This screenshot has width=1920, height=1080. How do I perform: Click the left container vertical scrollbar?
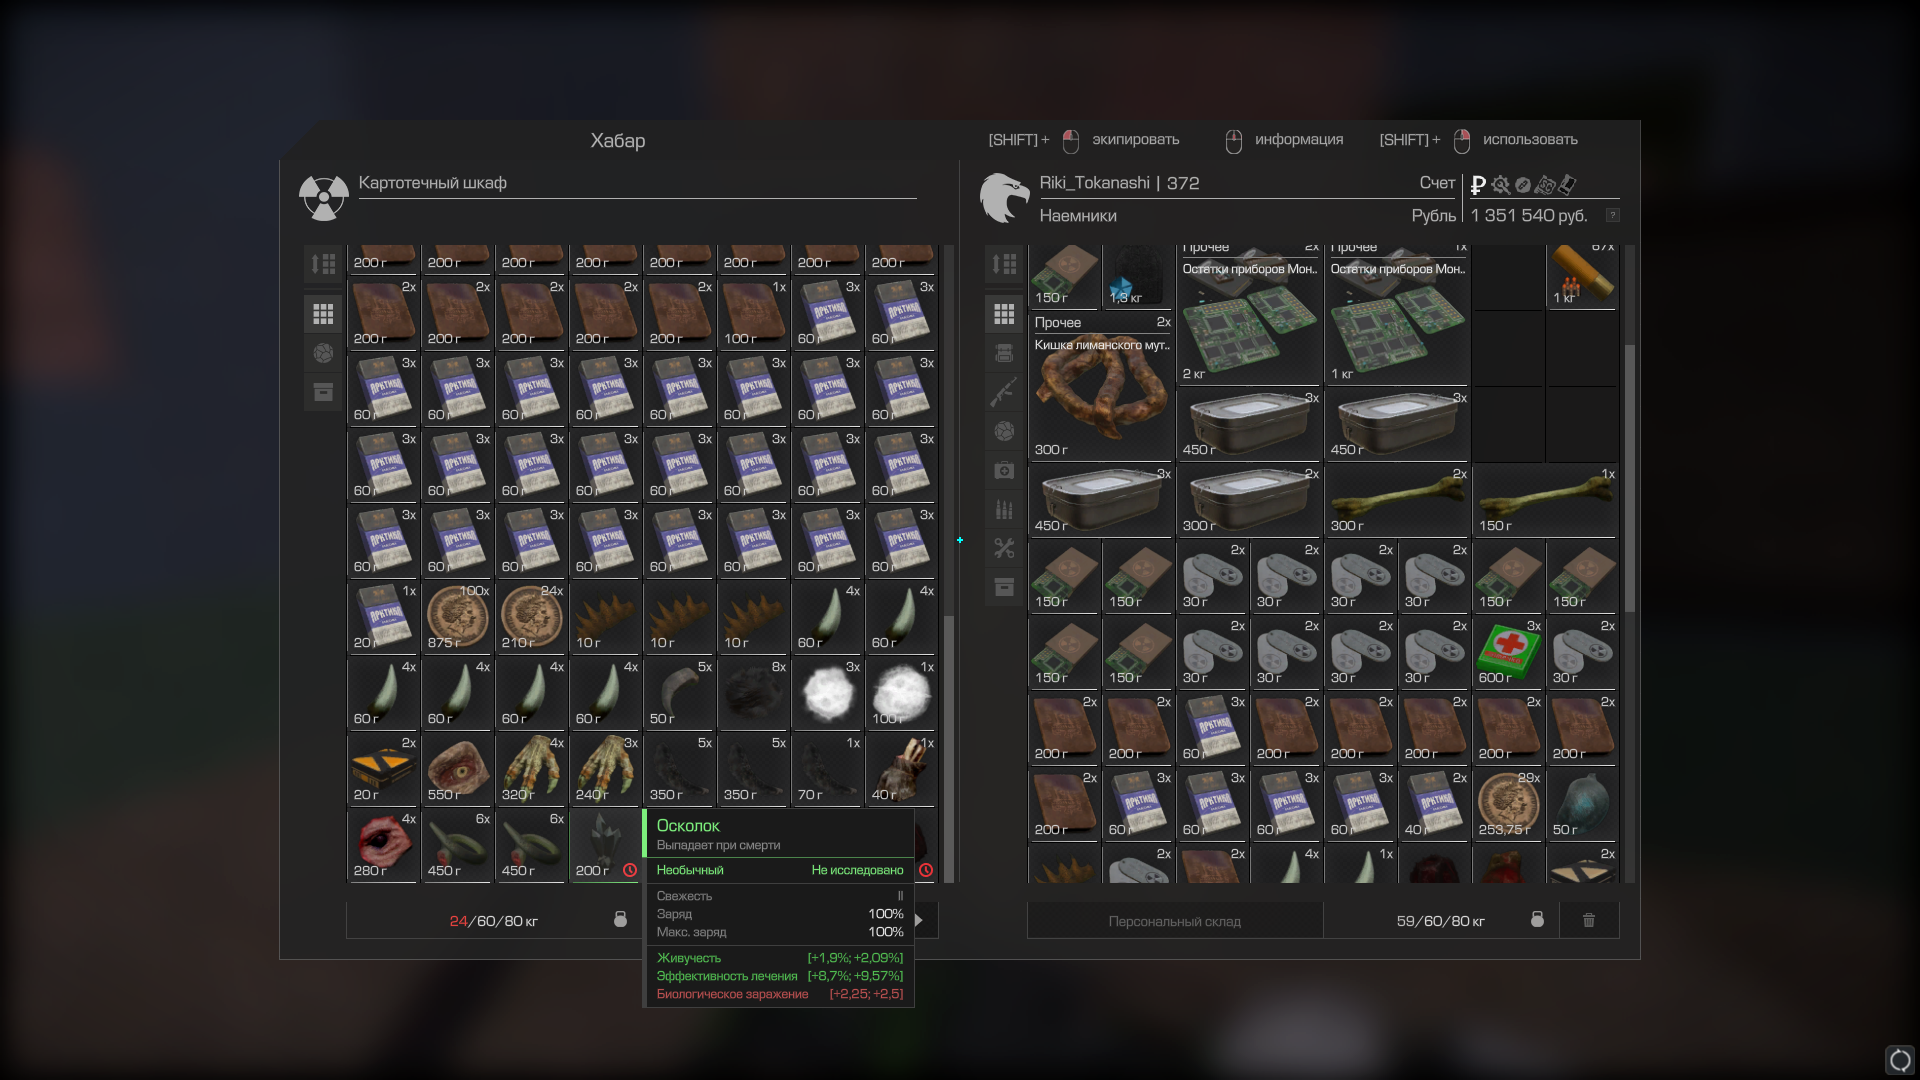(949, 748)
